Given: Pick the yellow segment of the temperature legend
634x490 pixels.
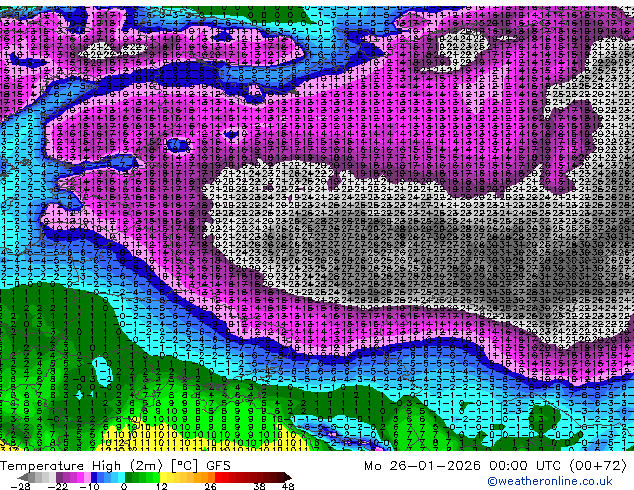Looking at the screenshot, I should point(163,477).
